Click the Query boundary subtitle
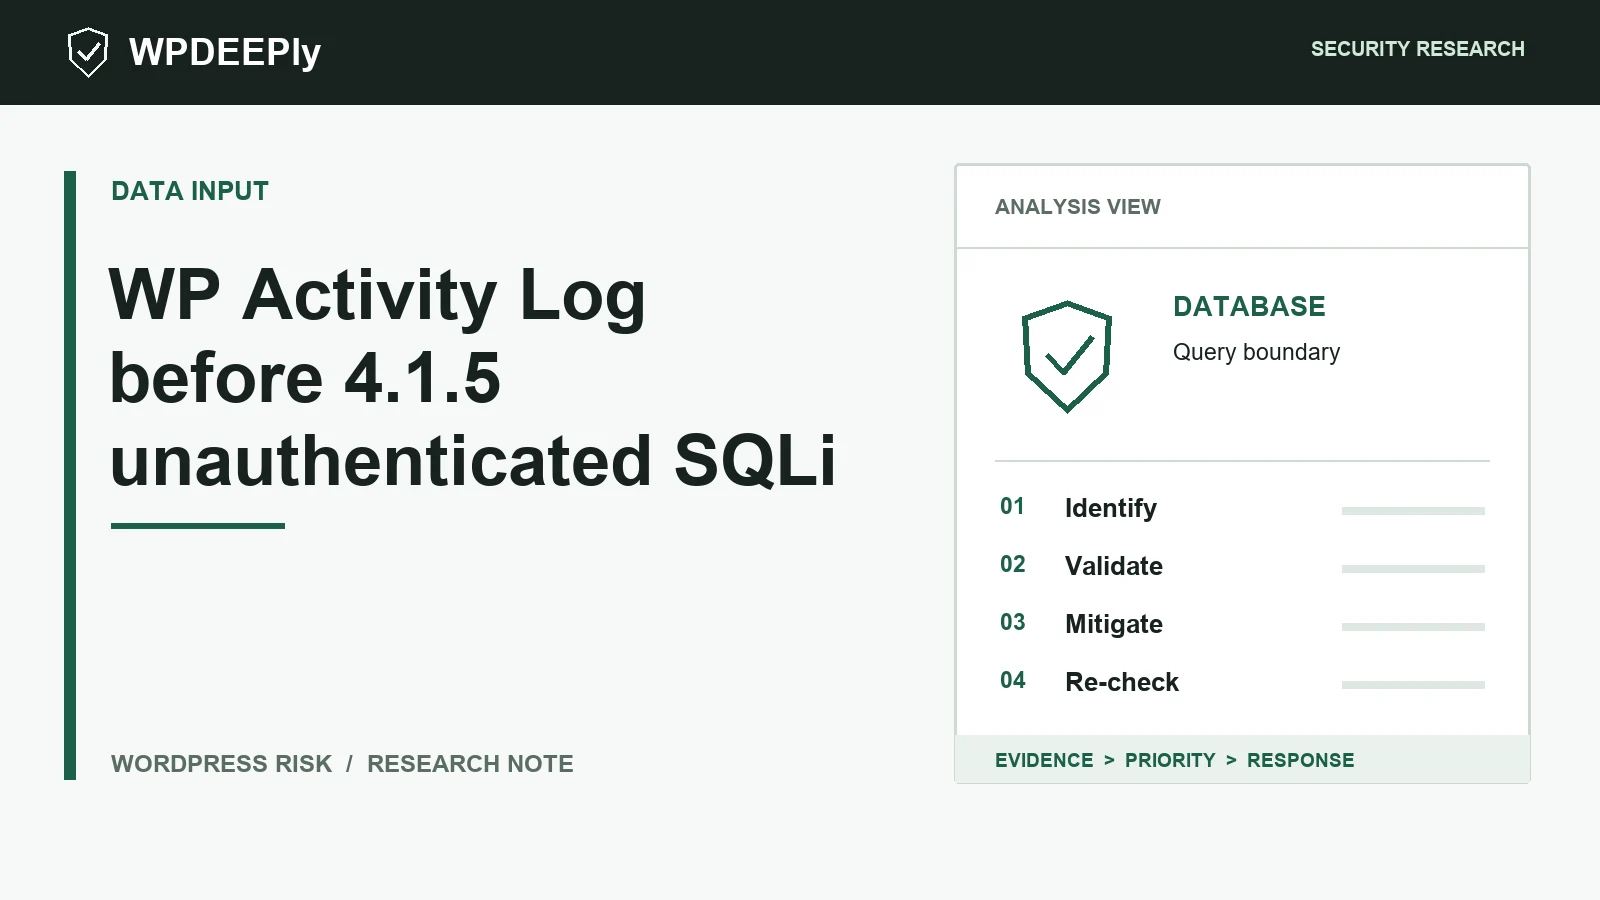This screenshot has width=1600, height=900. pos(1256,352)
